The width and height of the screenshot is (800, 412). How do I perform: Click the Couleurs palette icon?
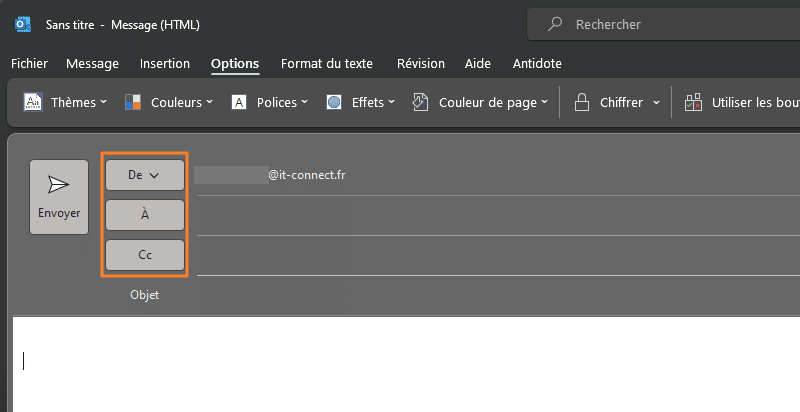[133, 102]
